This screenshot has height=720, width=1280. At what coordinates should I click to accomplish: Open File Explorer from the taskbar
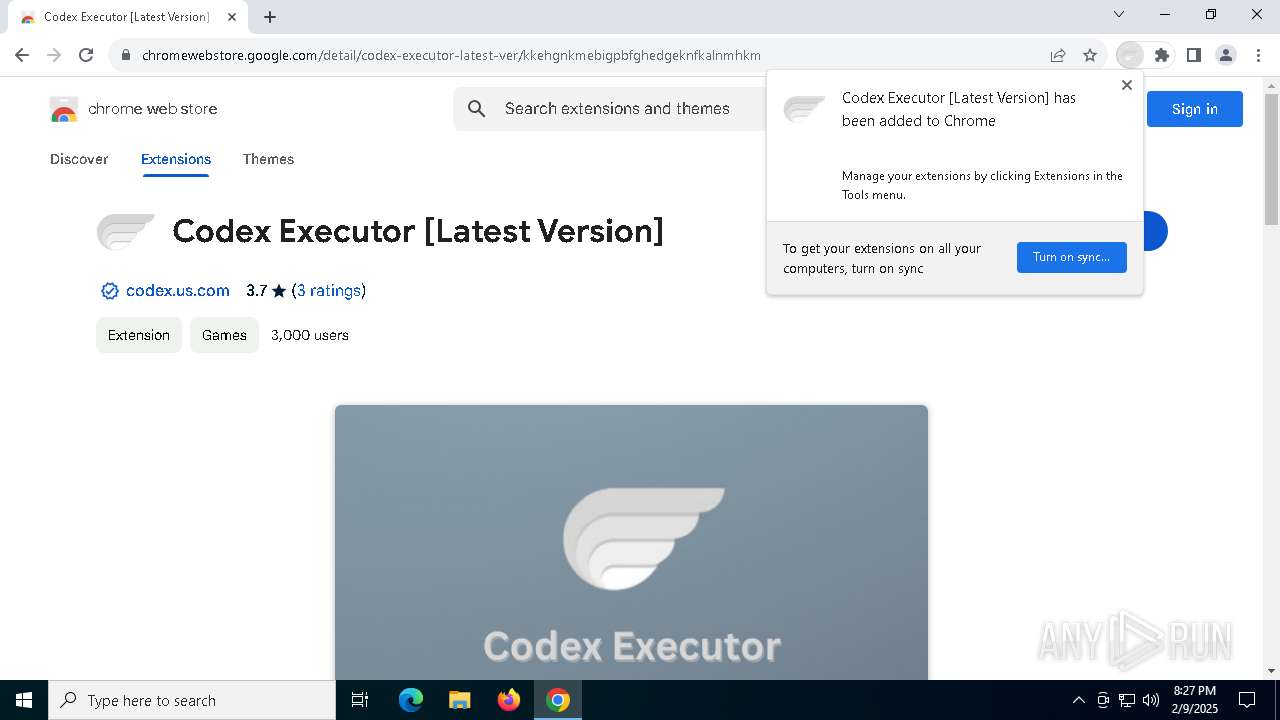[460, 700]
